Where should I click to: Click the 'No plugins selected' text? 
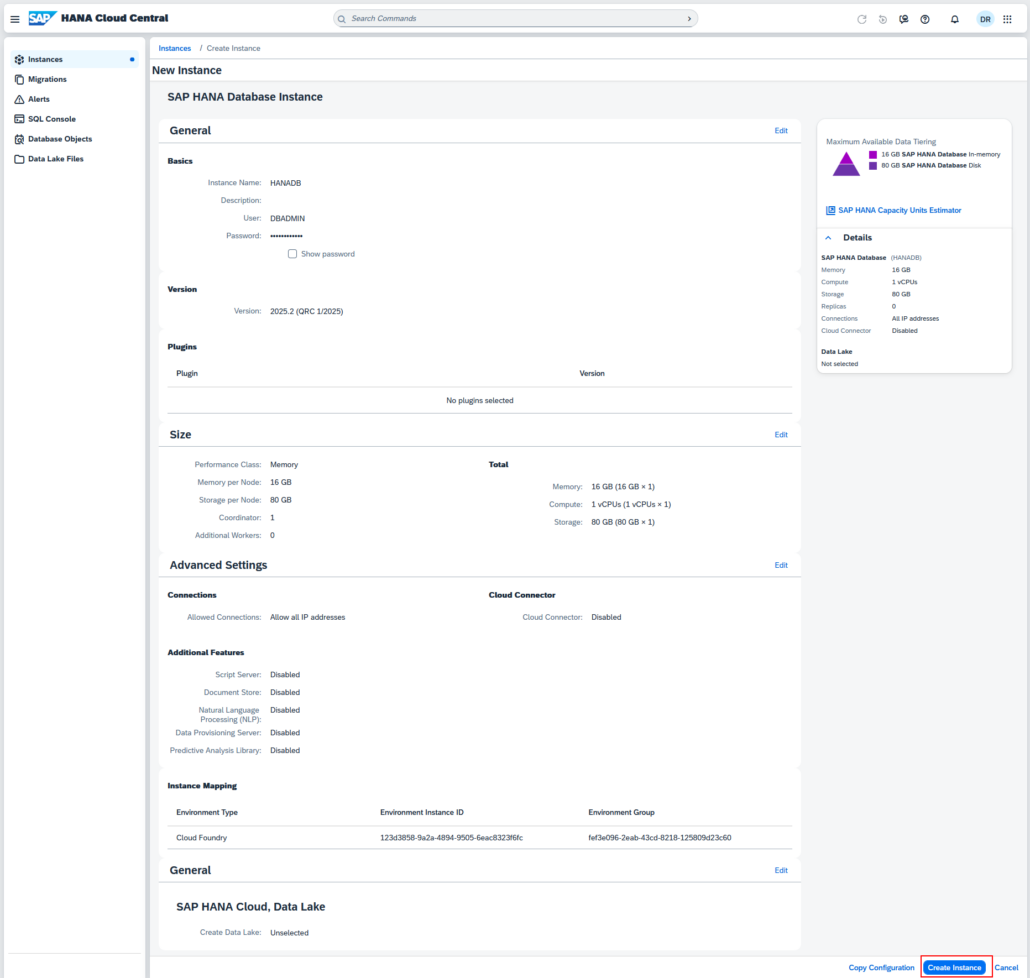coord(480,401)
